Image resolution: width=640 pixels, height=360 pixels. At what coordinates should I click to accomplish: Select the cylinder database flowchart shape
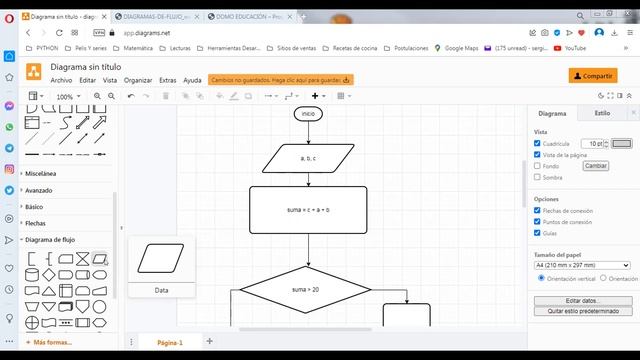(32, 275)
